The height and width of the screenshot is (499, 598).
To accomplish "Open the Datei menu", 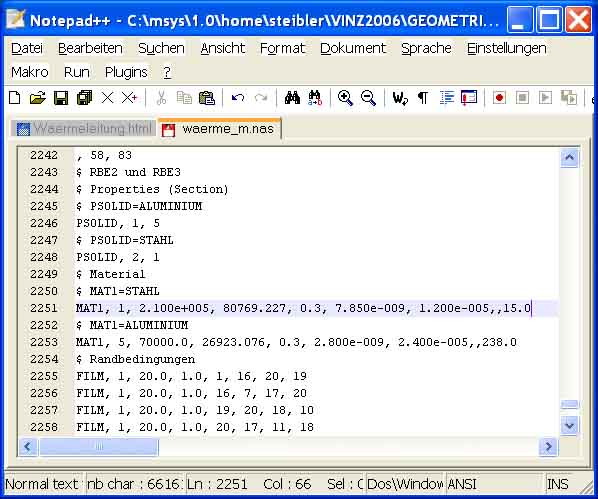I will 27,48.
